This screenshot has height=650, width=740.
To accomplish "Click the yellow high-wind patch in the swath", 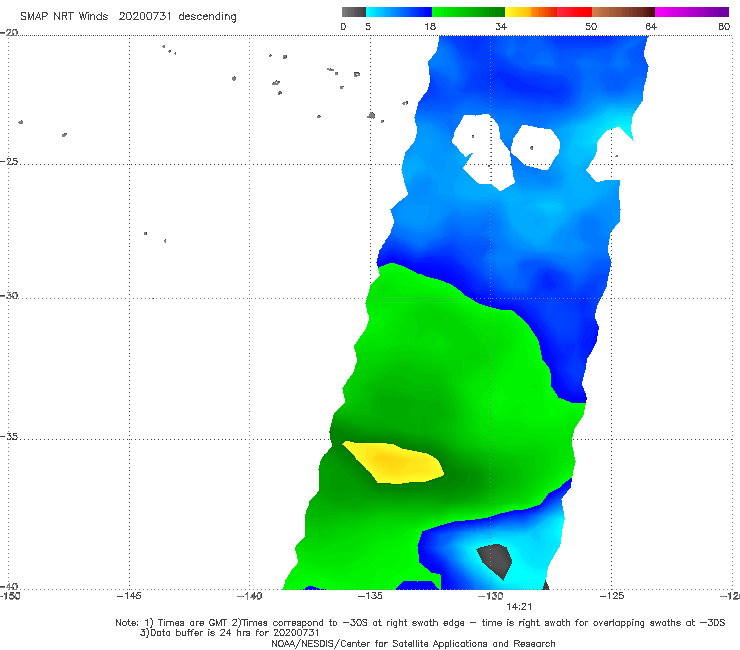I will click(393, 463).
